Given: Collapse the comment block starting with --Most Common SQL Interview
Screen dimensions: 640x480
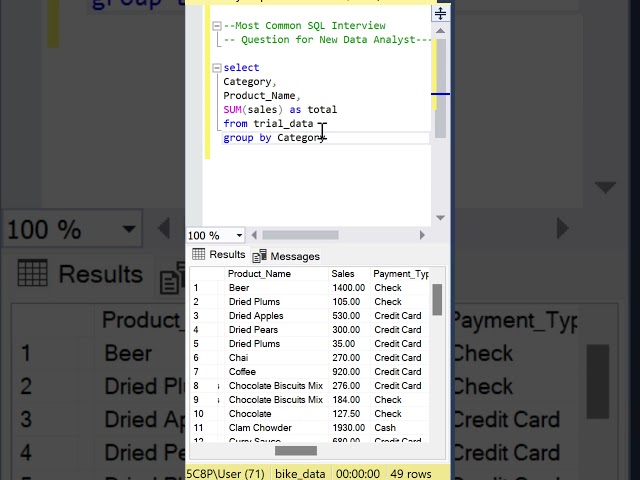Looking at the screenshot, I should 217,26.
